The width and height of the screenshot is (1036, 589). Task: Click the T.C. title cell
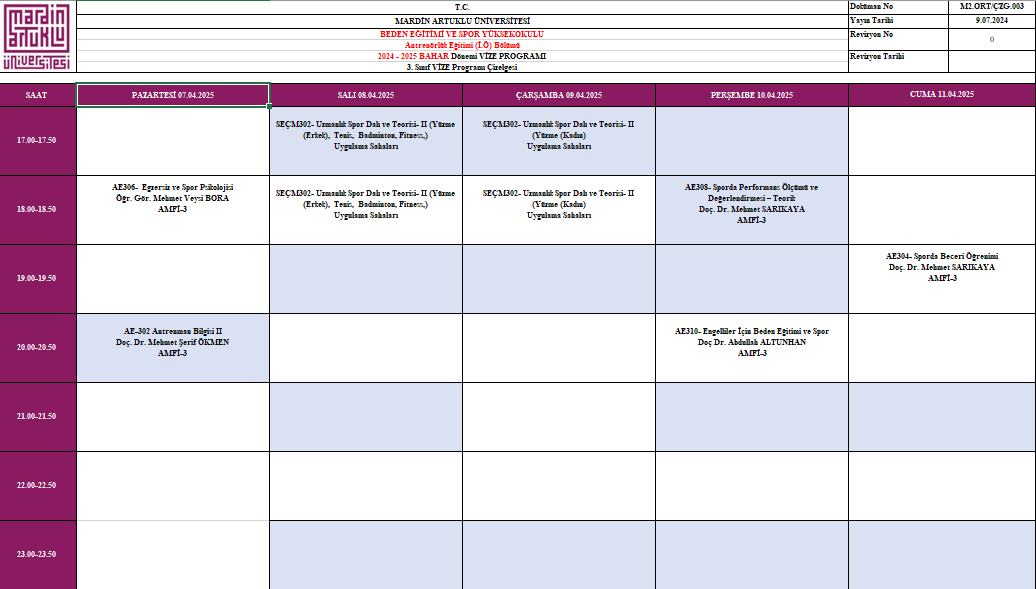tap(462, 7)
